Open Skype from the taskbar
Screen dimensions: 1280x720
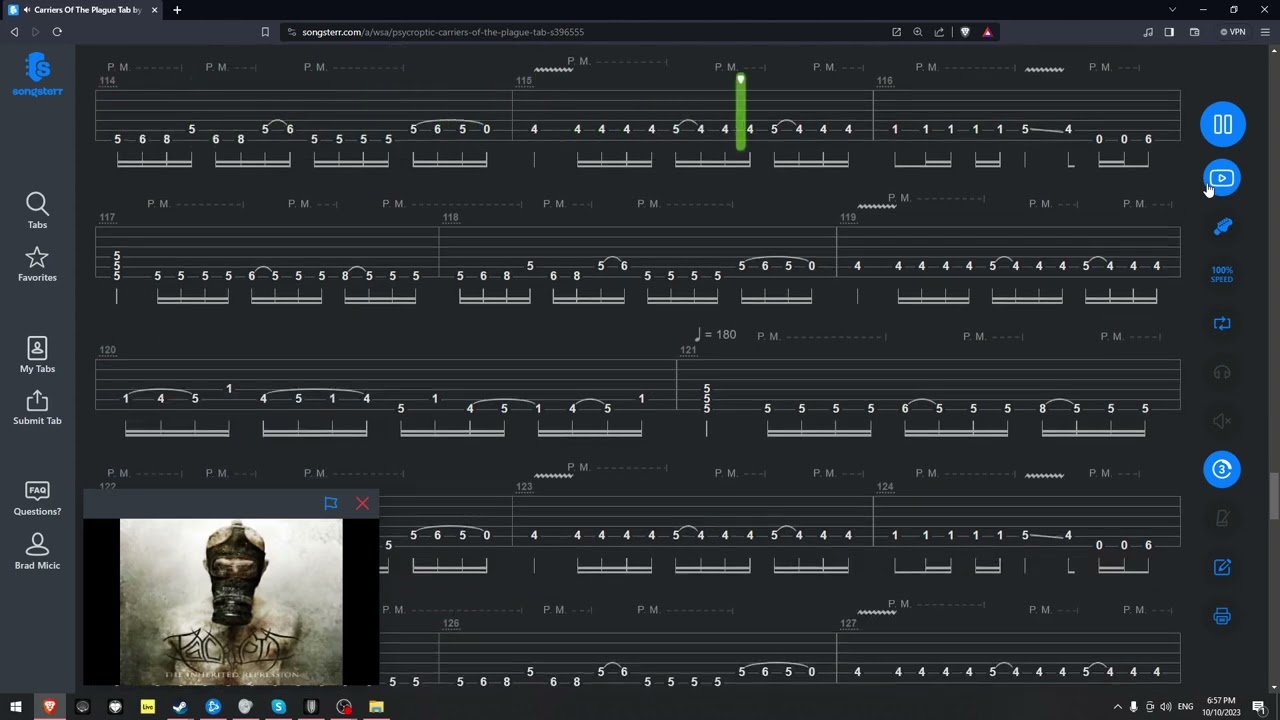pos(278,707)
